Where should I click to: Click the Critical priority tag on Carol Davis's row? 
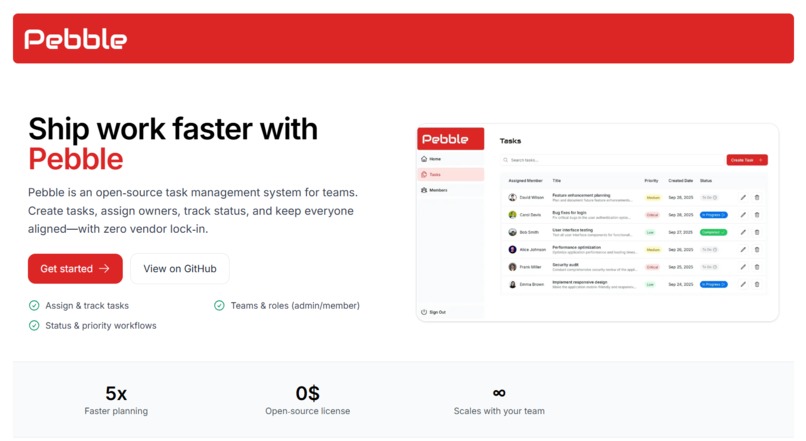pos(652,215)
